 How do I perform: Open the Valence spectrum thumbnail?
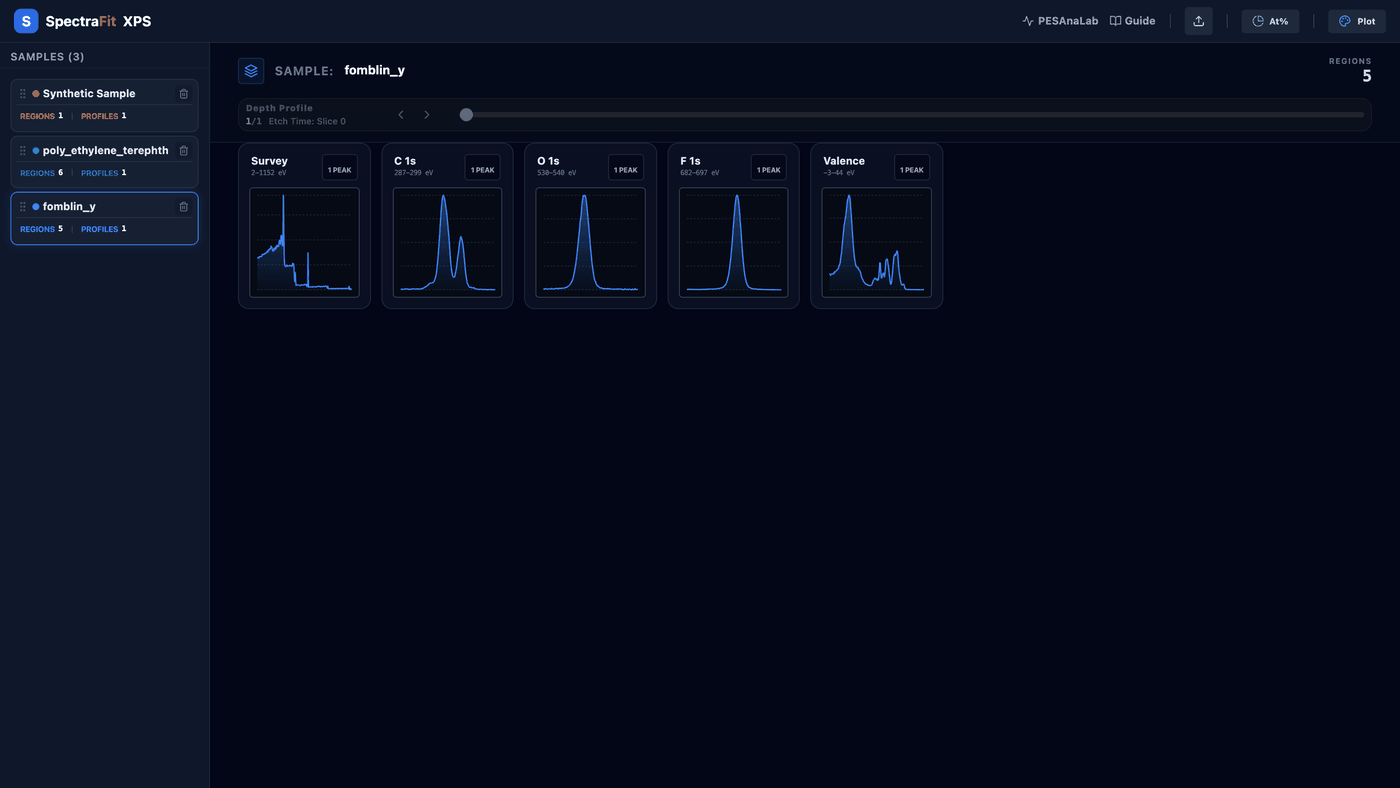click(876, 243)
